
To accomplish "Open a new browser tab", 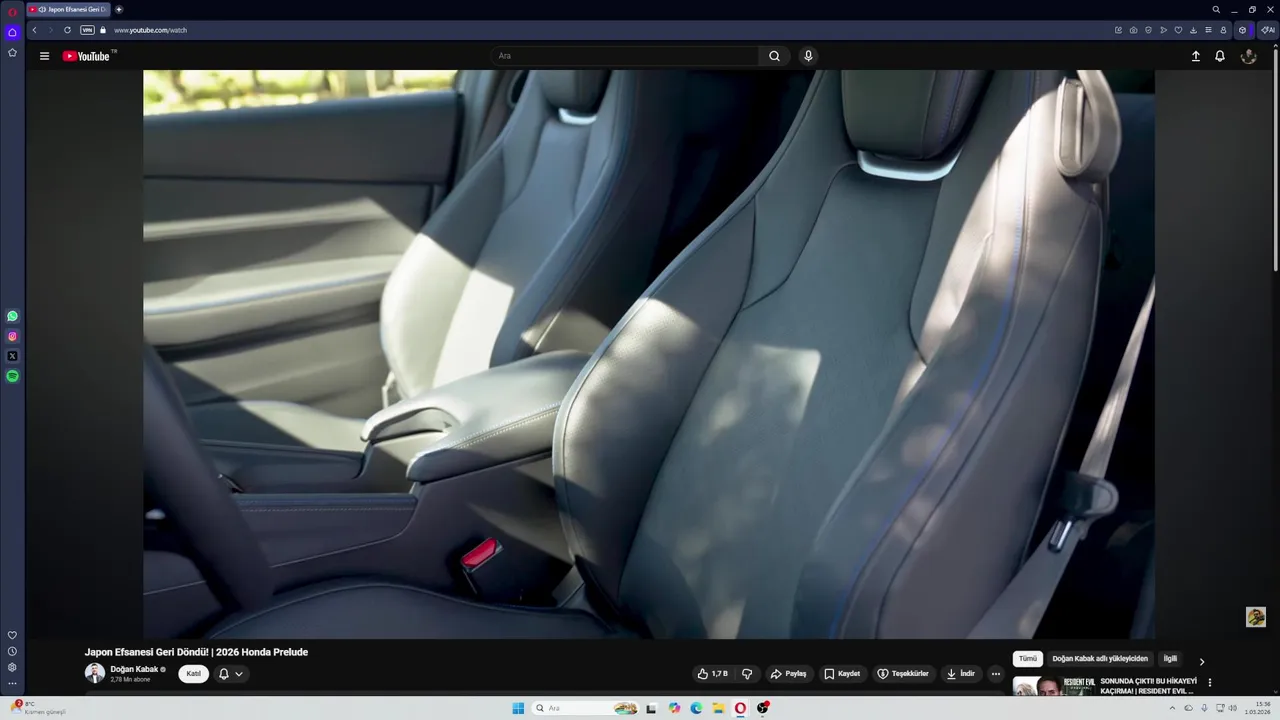I will pyautogui.click(x=119, y=9).
